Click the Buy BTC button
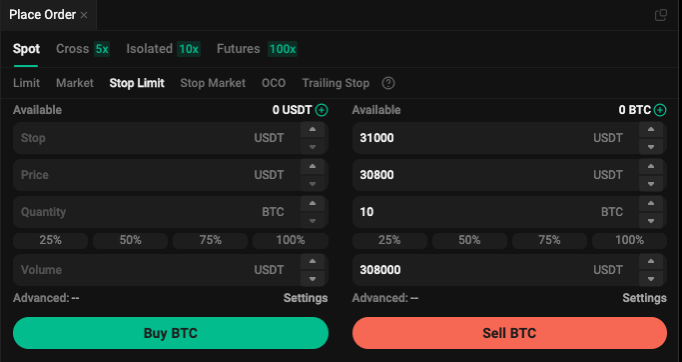Screen dimensions: 682x362 [x=170, y=333]
